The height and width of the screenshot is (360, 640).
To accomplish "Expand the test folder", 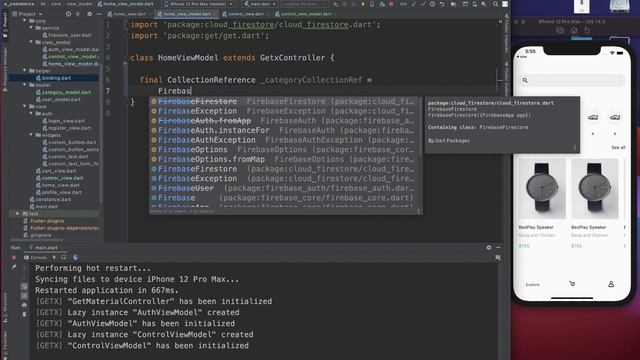I will pyautogui.click(x=18, y=213).
